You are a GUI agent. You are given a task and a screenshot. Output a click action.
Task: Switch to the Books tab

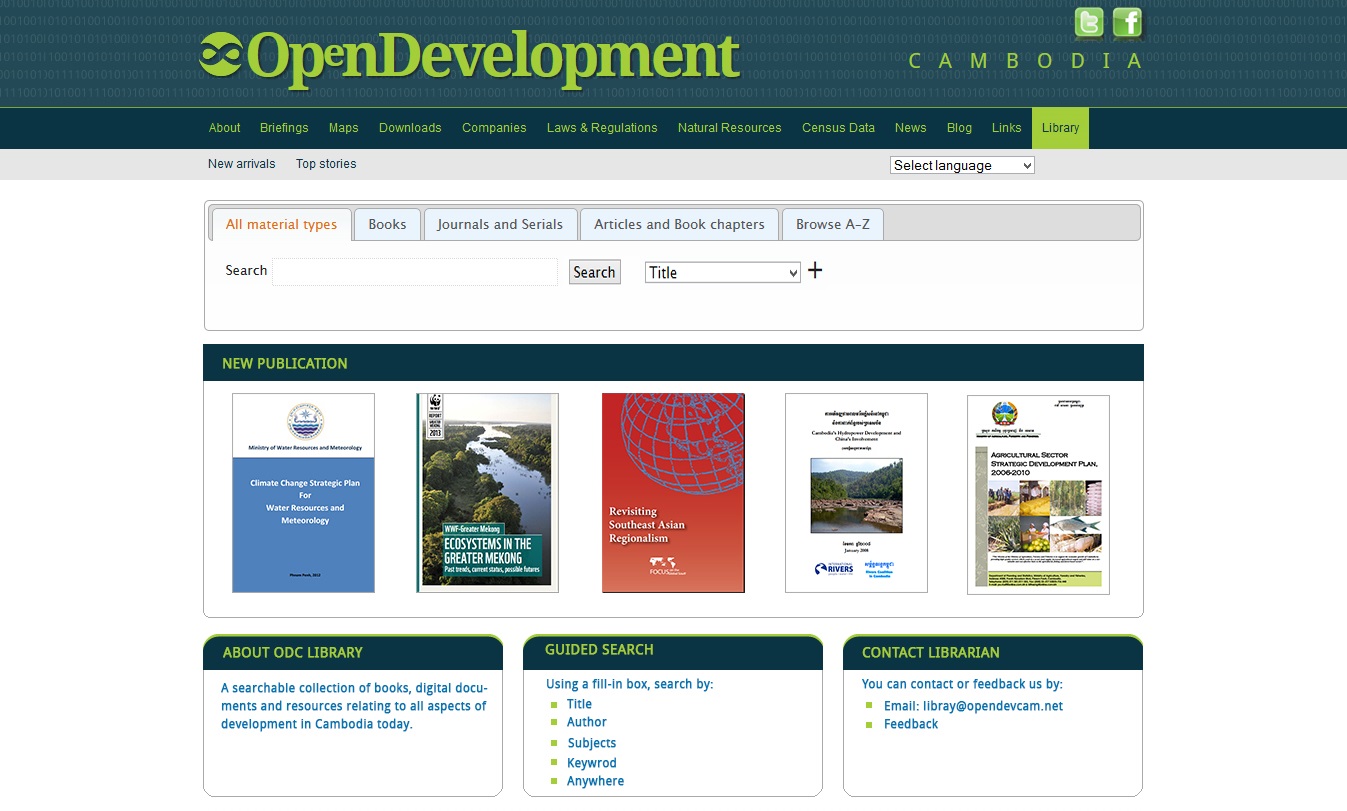387,225
